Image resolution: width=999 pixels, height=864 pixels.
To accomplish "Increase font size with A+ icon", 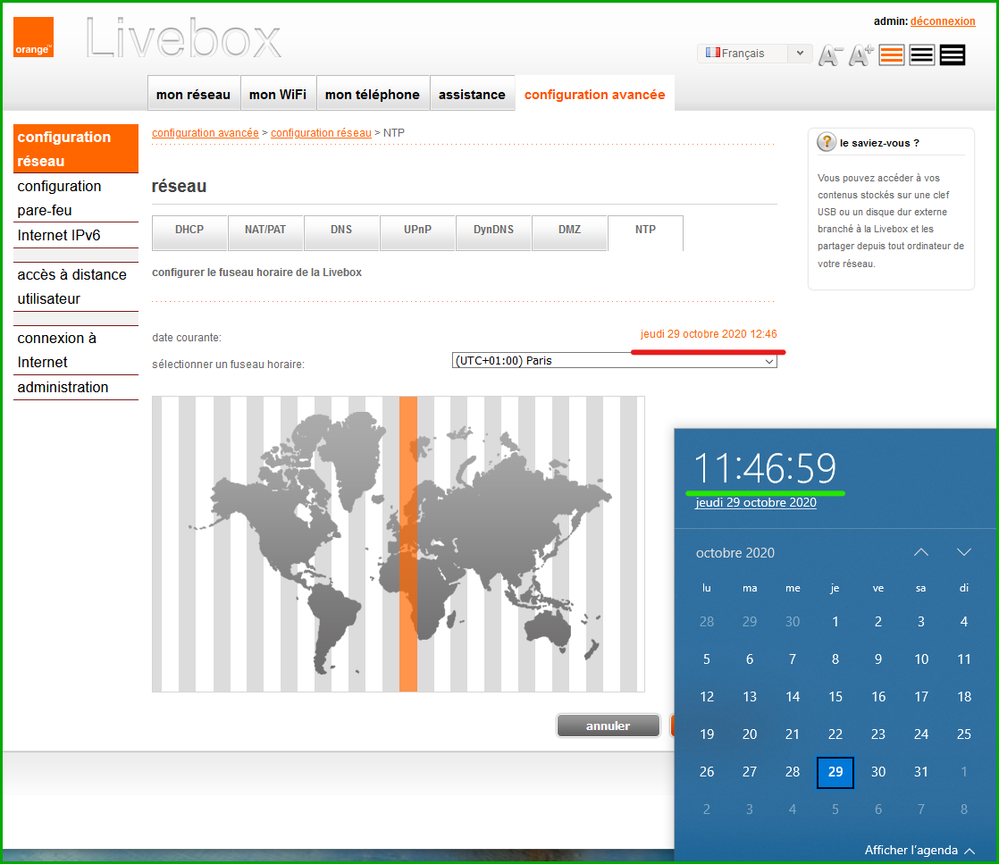I will point(861,55).
